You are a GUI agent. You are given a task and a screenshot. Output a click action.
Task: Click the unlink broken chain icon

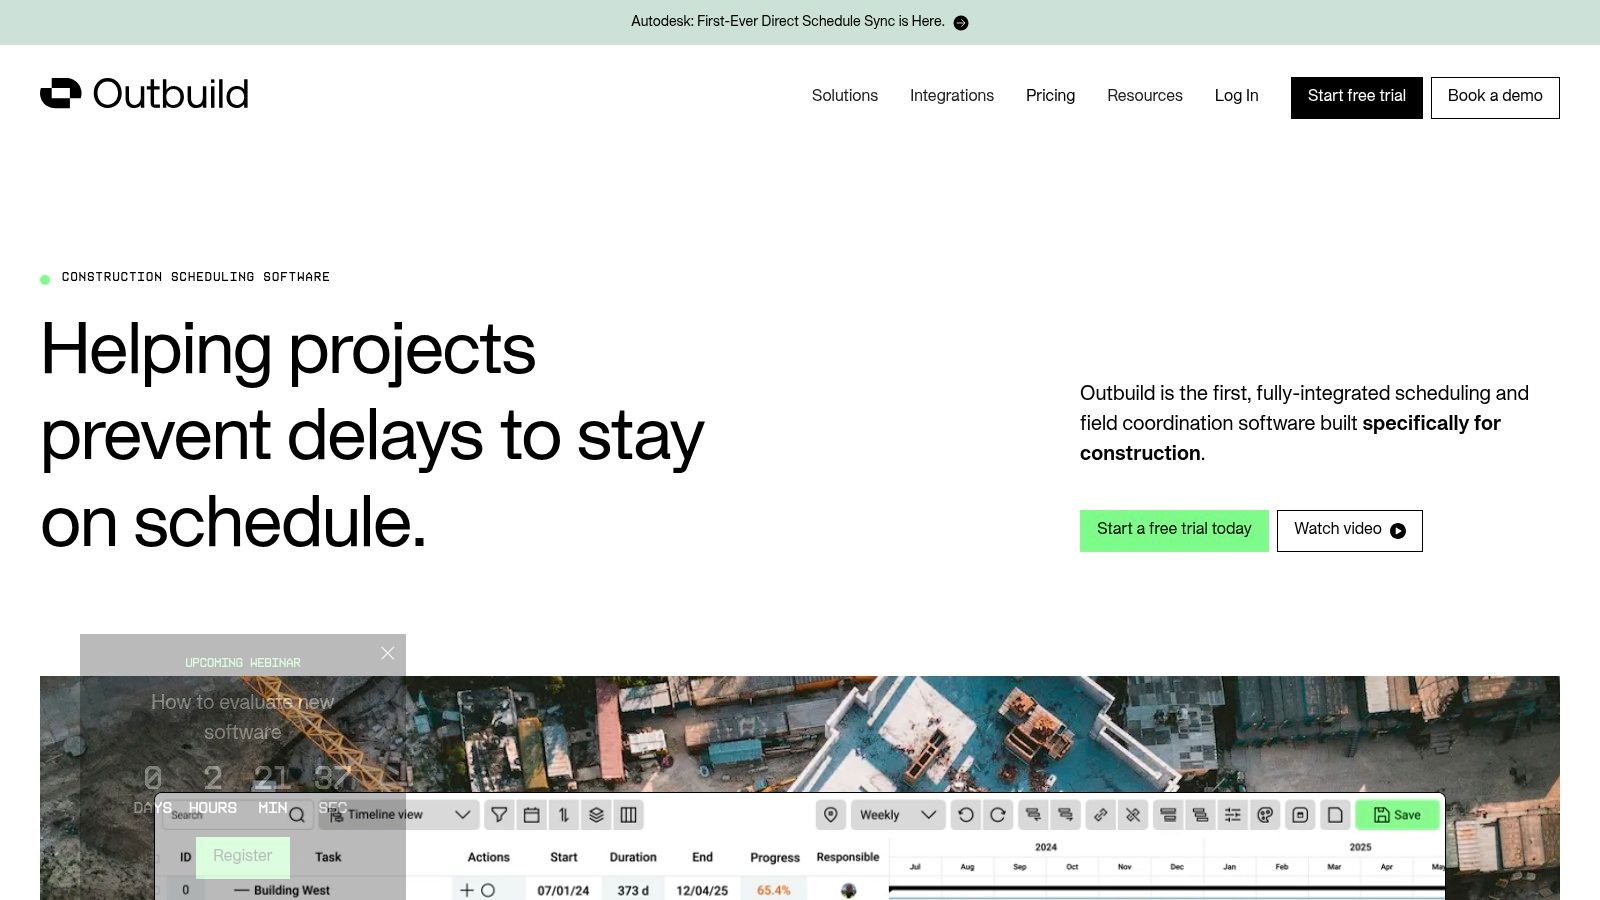(1133, 815)
